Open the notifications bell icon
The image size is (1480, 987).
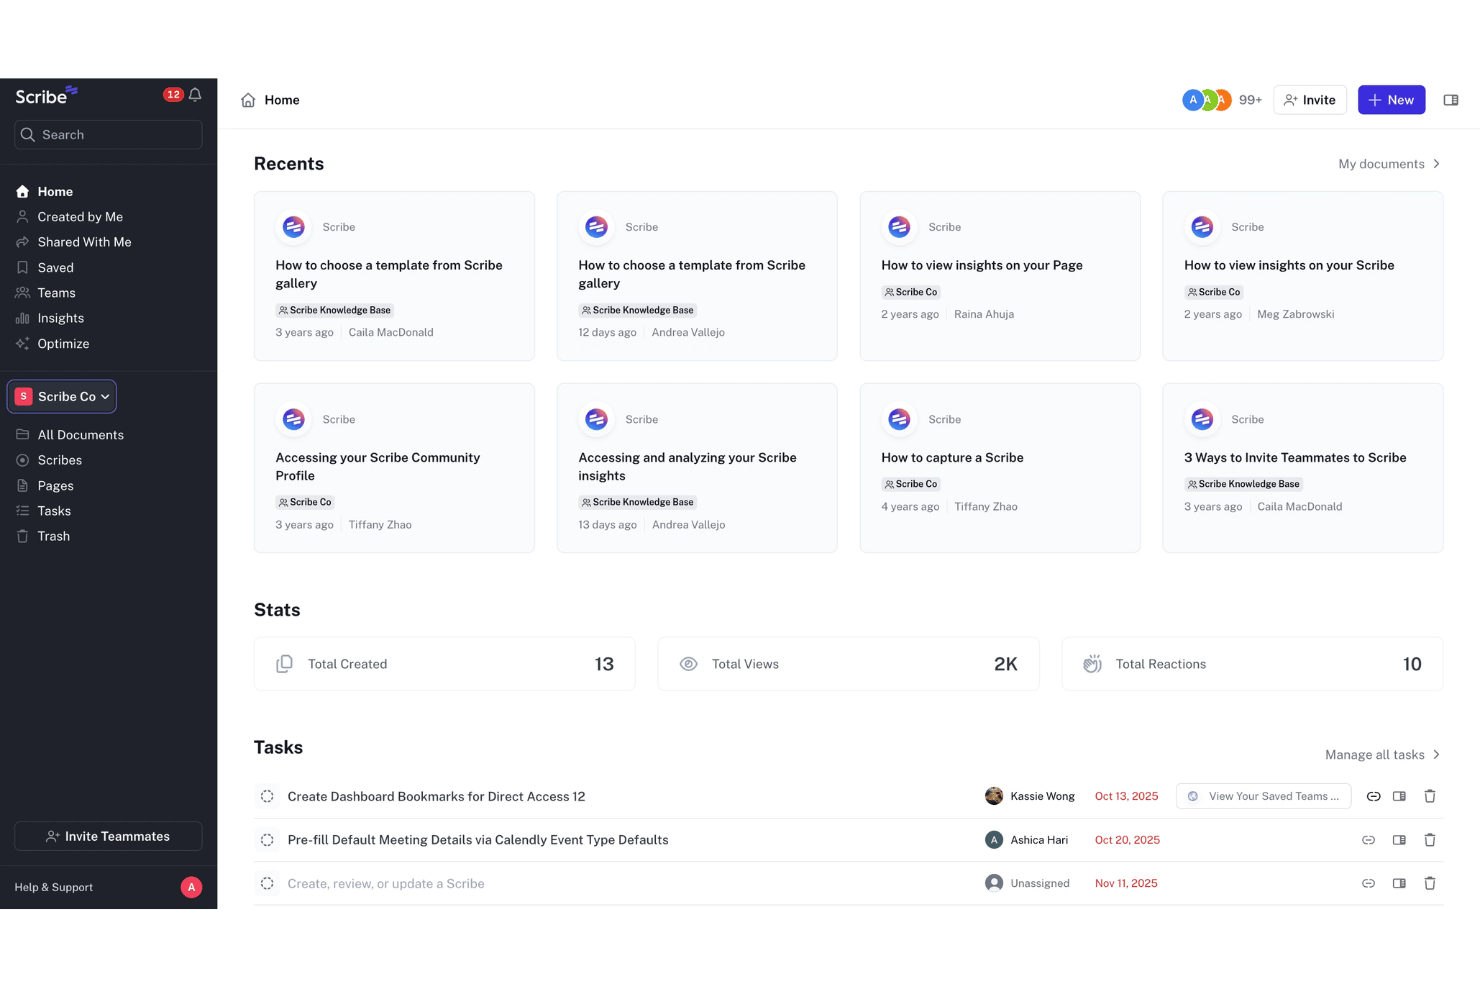tap(195, 95)
